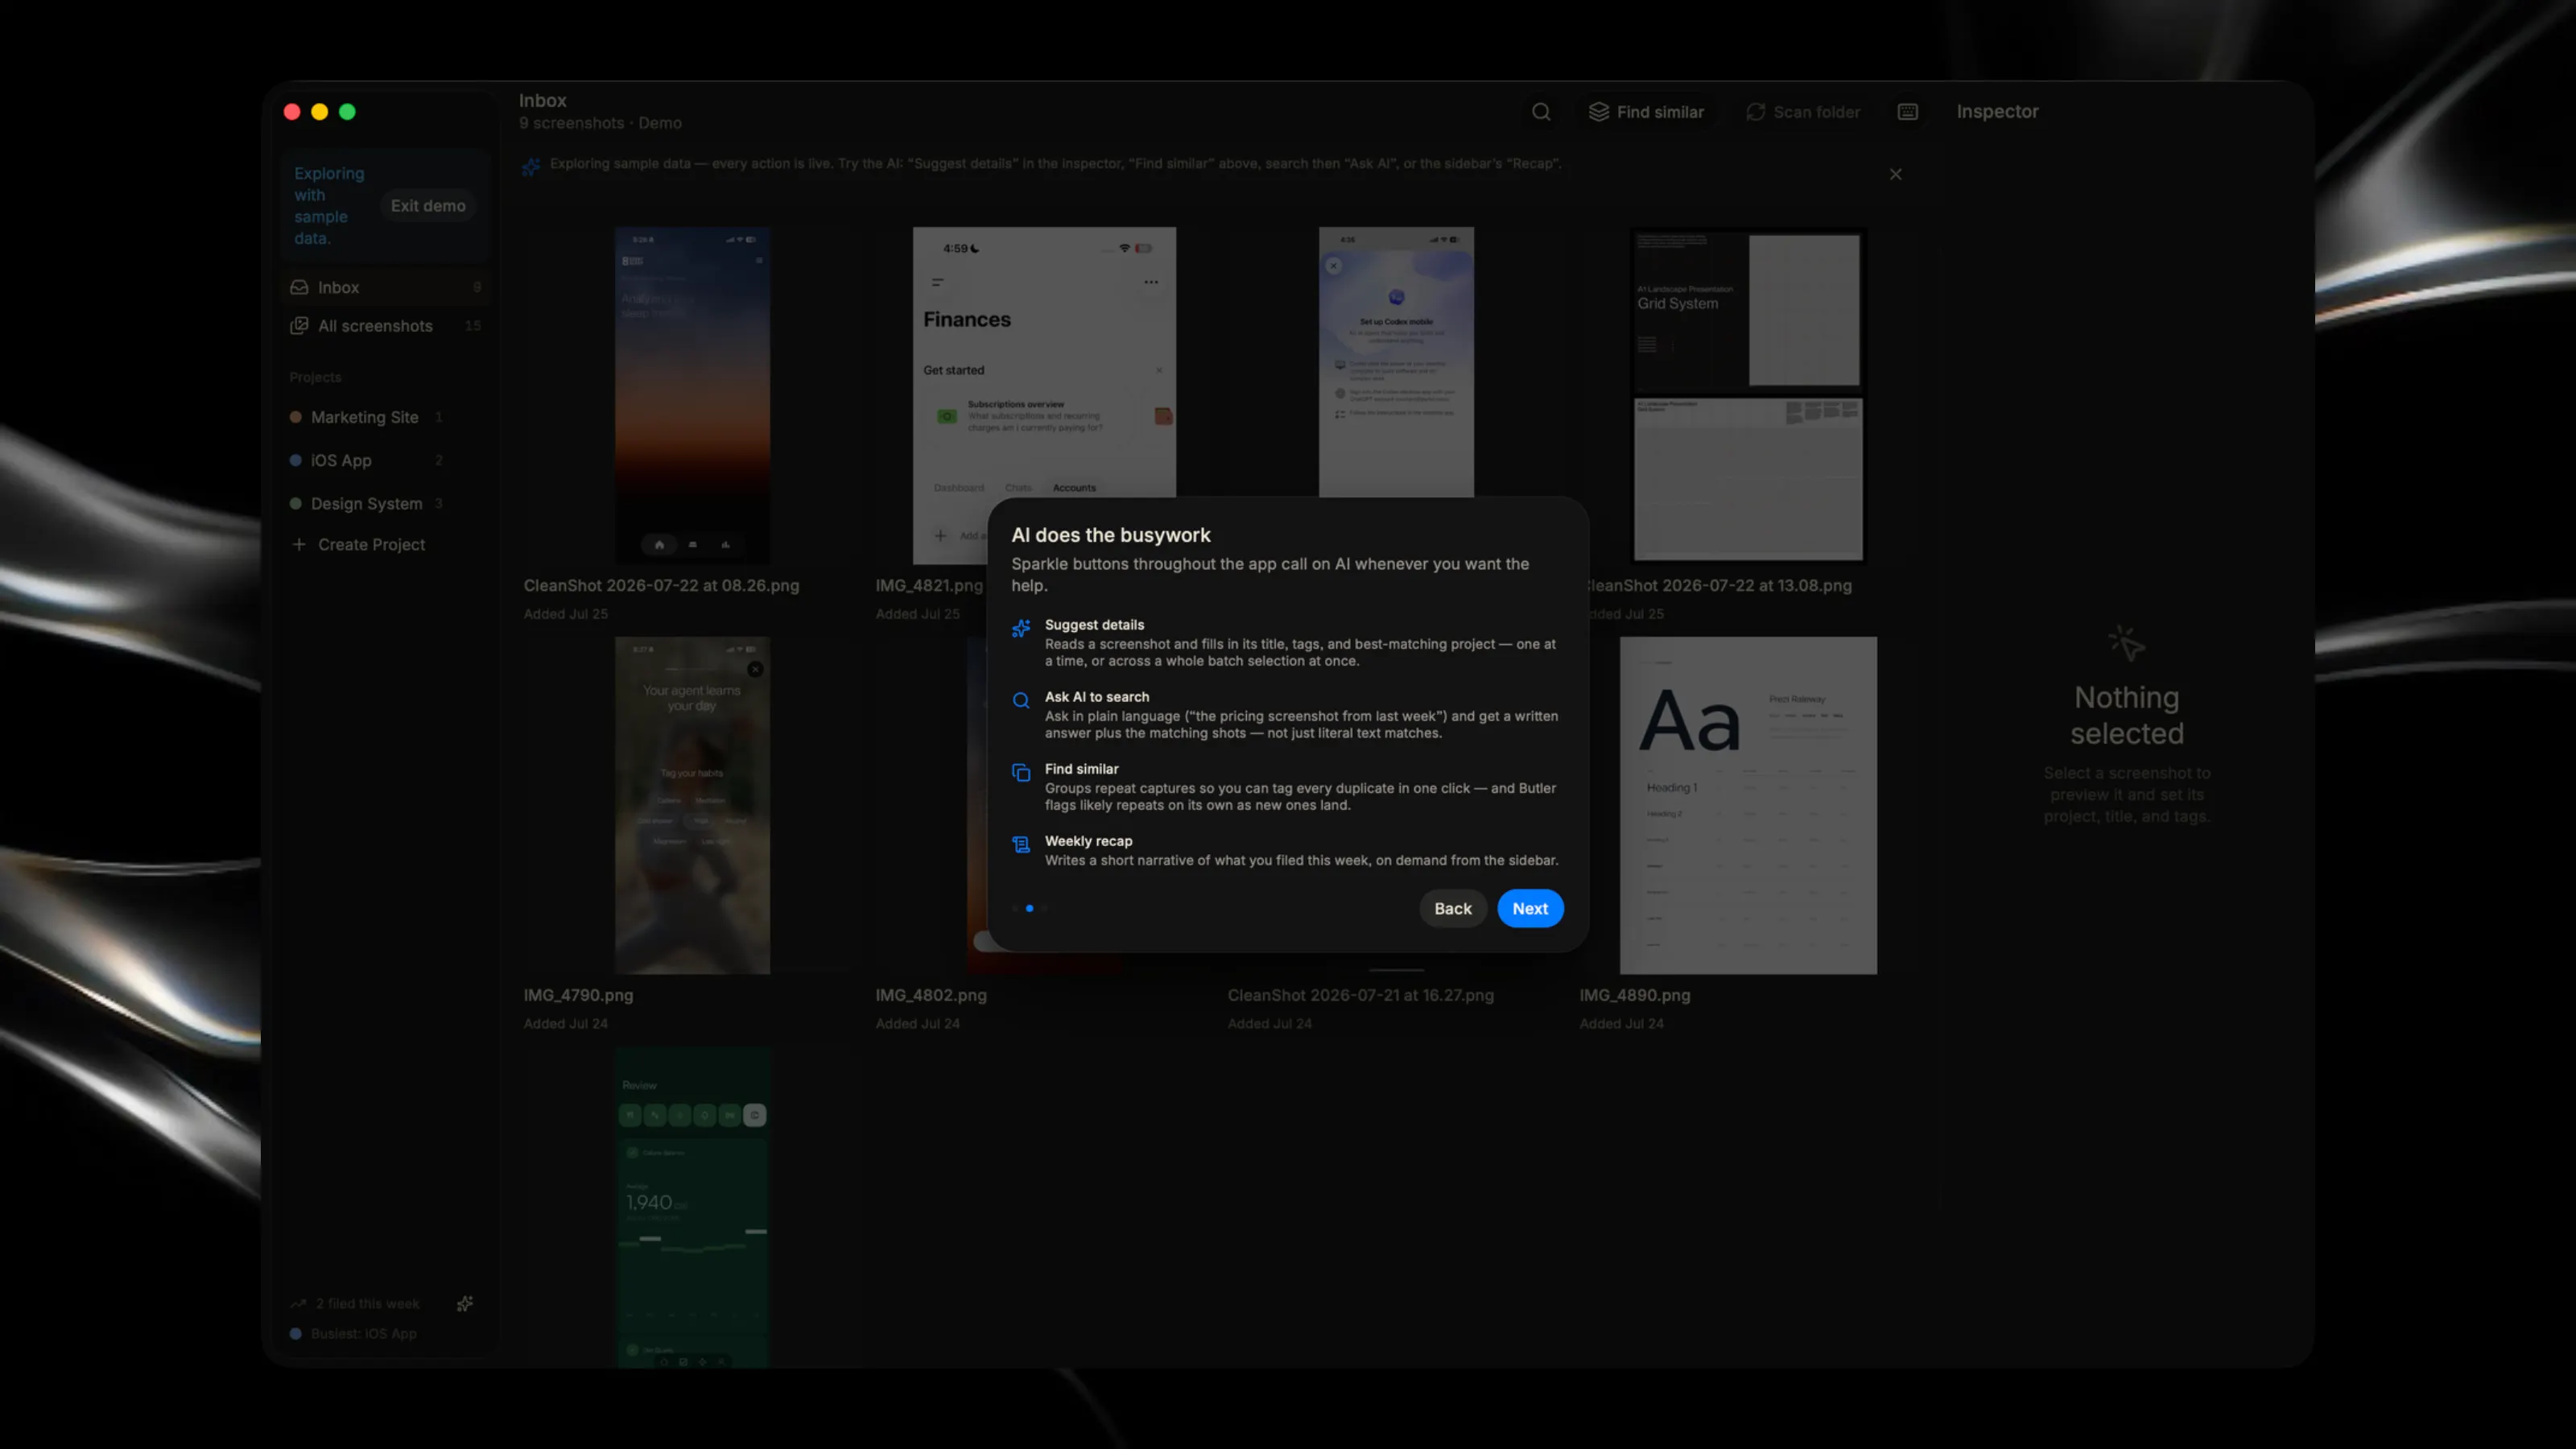This screenshot has width=2576, height=1449.
Task: Click file name 'IMG_4890.png'
Action: tap(1635, 995)
